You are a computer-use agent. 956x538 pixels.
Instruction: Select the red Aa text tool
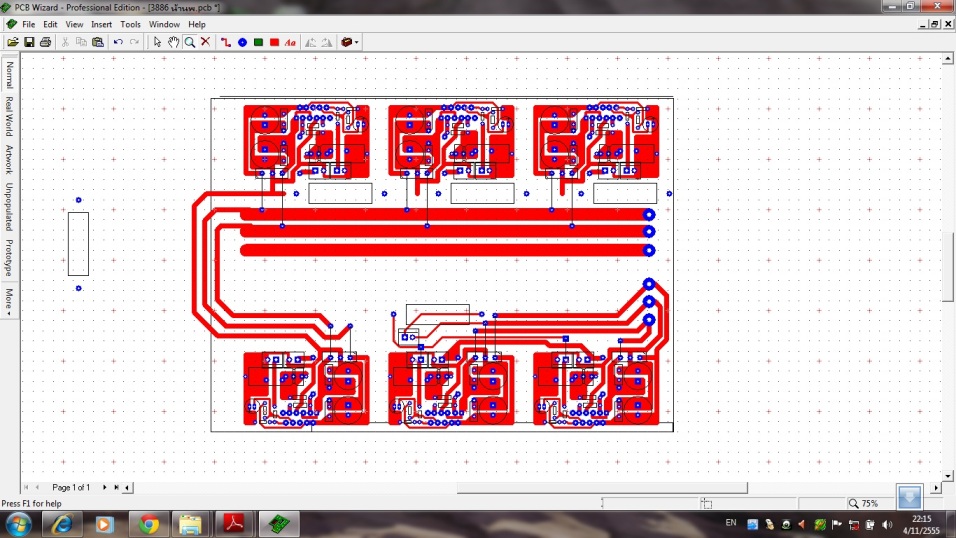[290, 42]
